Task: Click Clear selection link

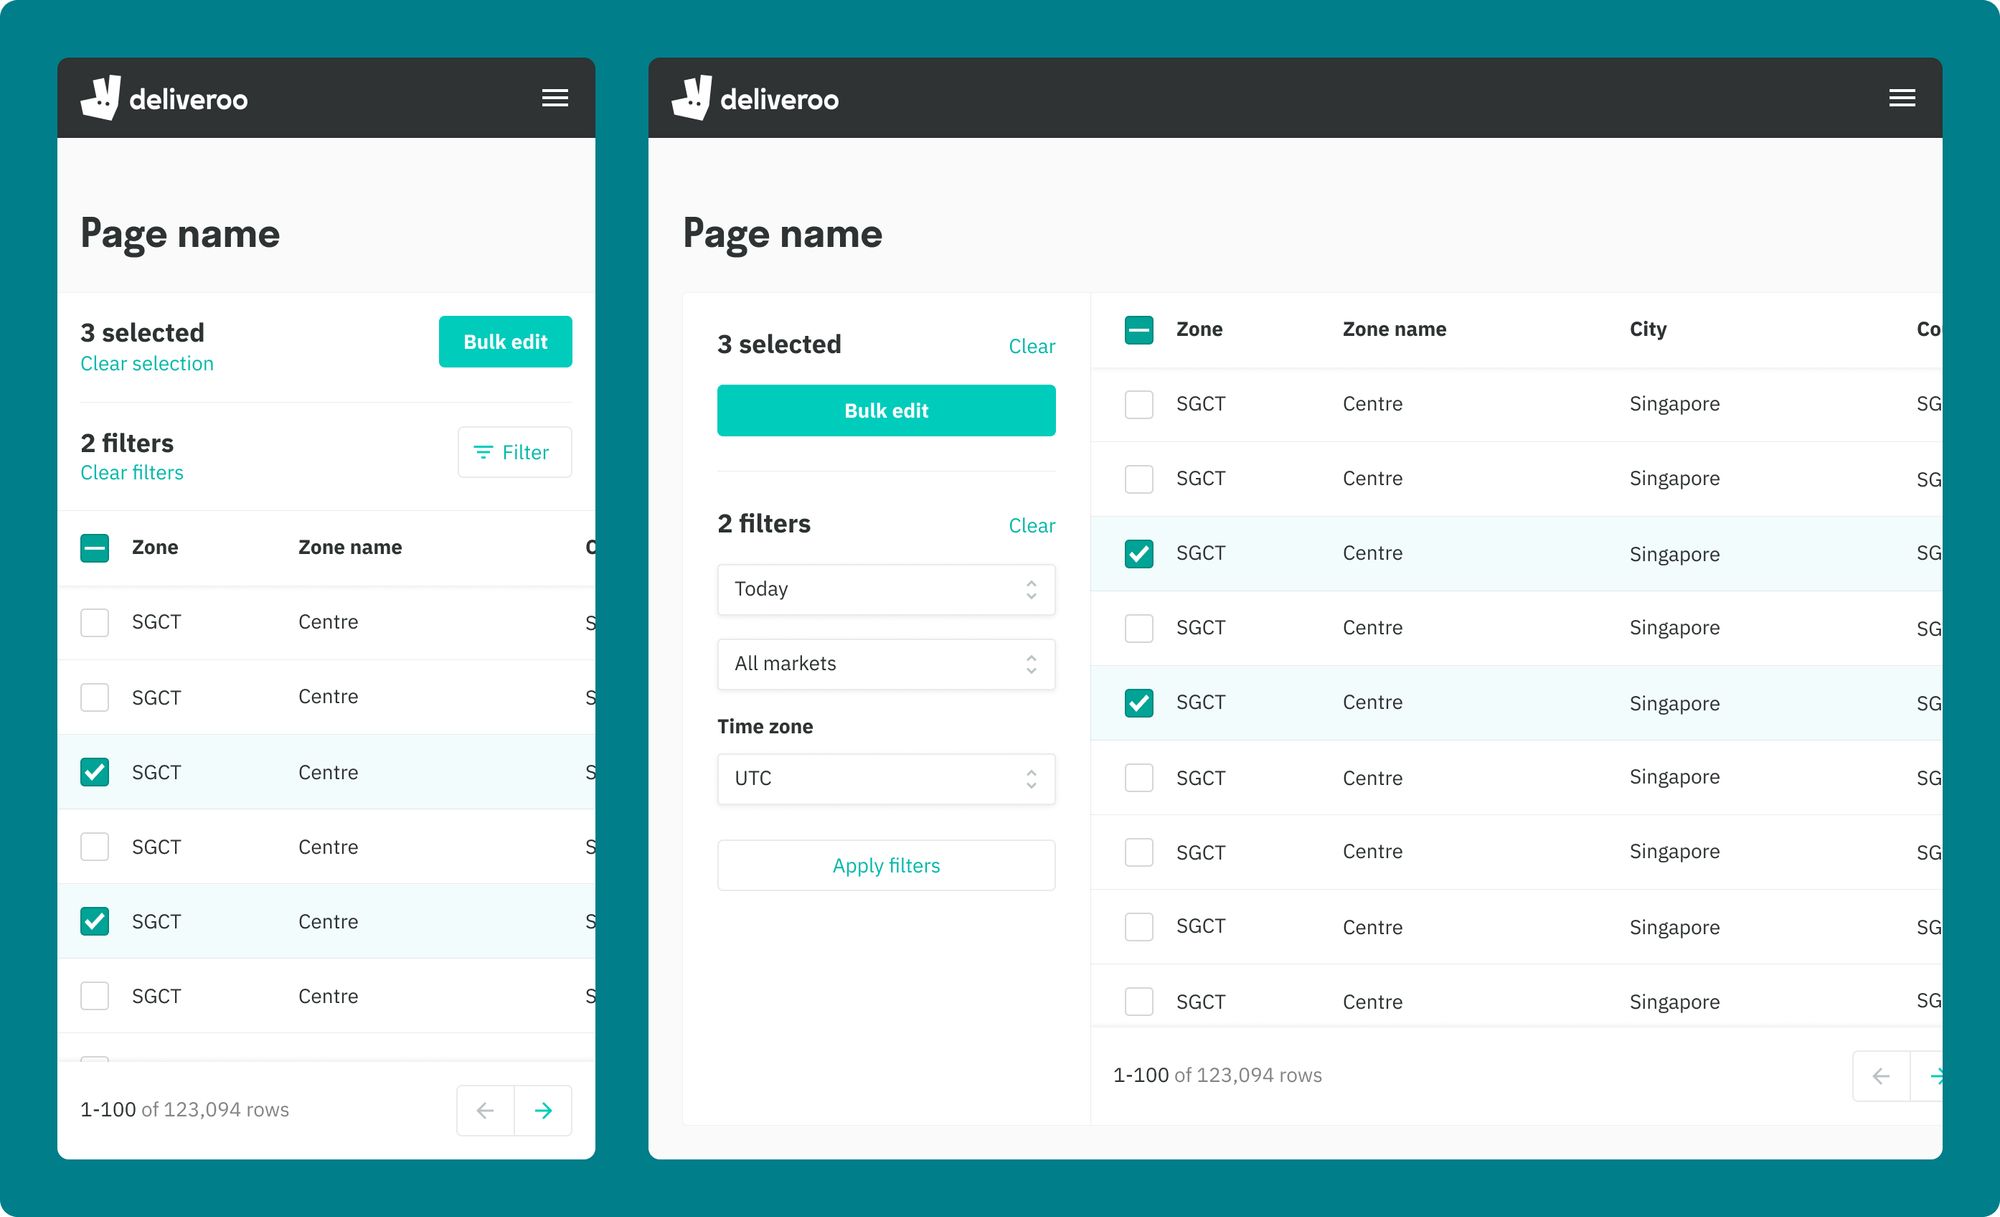Action: pos(147,364)
